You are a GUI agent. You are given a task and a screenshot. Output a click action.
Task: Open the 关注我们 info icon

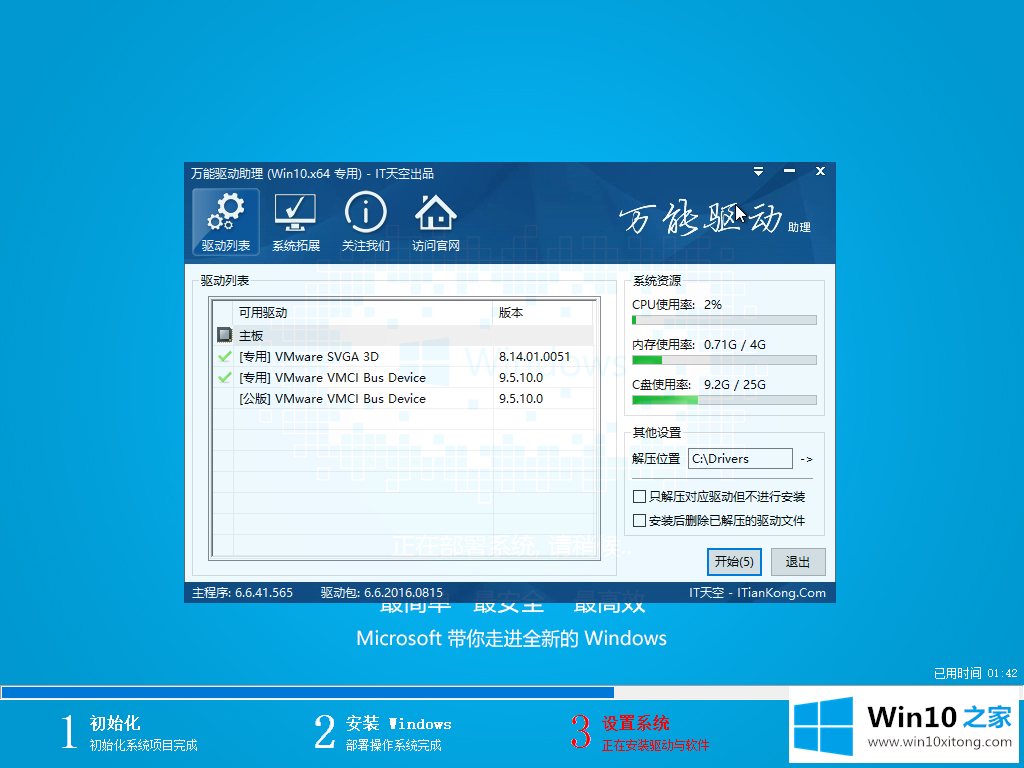point(366,222)
